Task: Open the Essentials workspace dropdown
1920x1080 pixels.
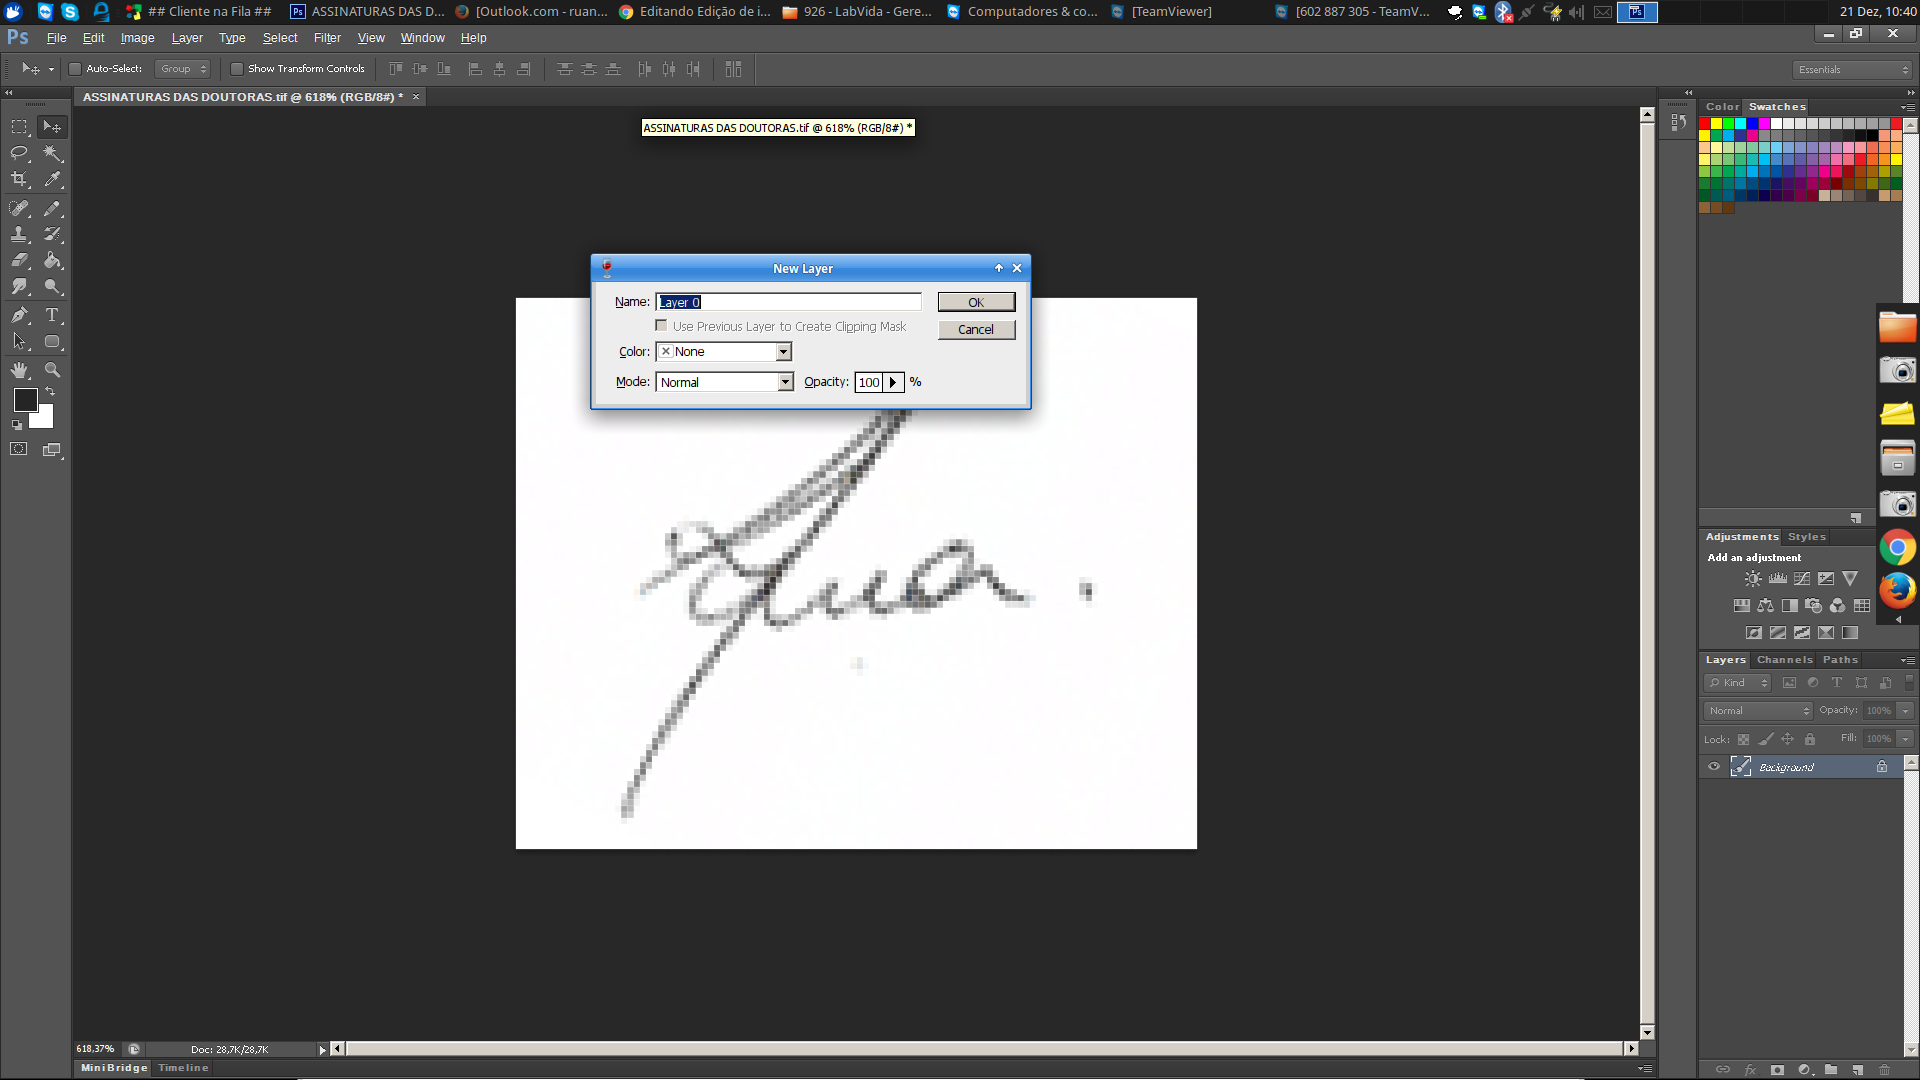Action: (1852, 70)
